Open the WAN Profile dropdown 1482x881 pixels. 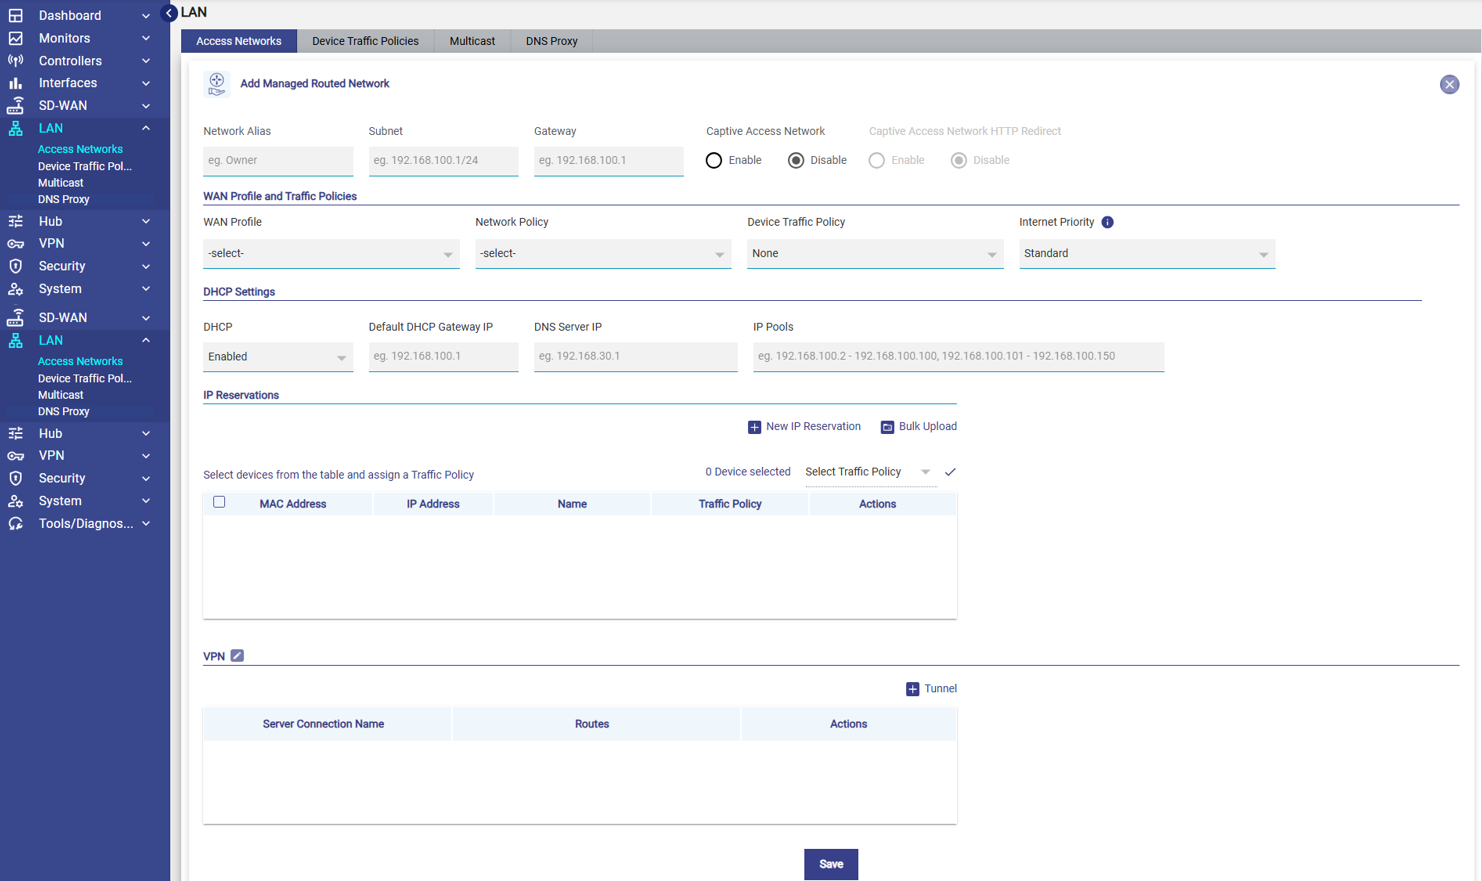tap(330, 254)
